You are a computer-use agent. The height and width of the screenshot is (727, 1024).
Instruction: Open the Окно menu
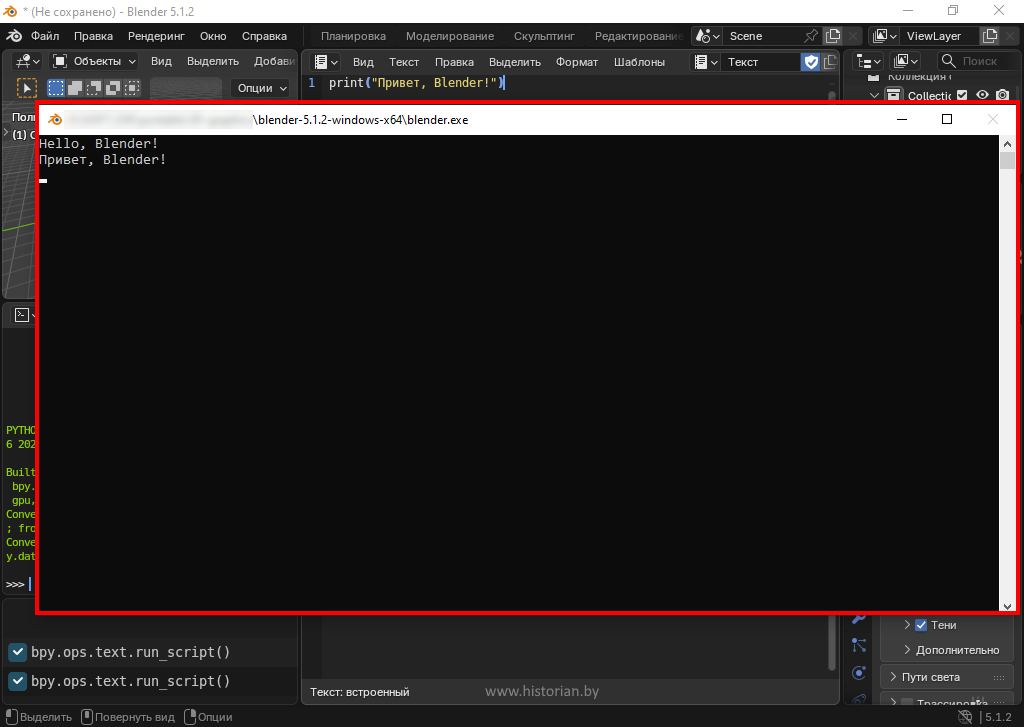click(213, 36)
